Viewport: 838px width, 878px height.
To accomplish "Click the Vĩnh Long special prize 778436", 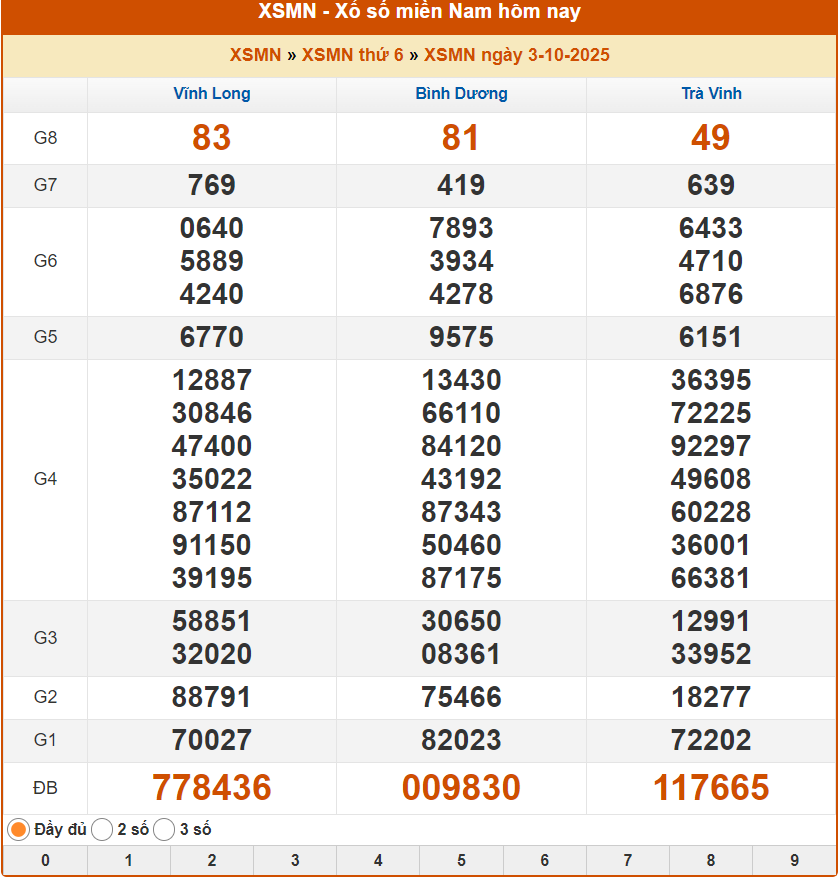I will click(x=212, y=788).
